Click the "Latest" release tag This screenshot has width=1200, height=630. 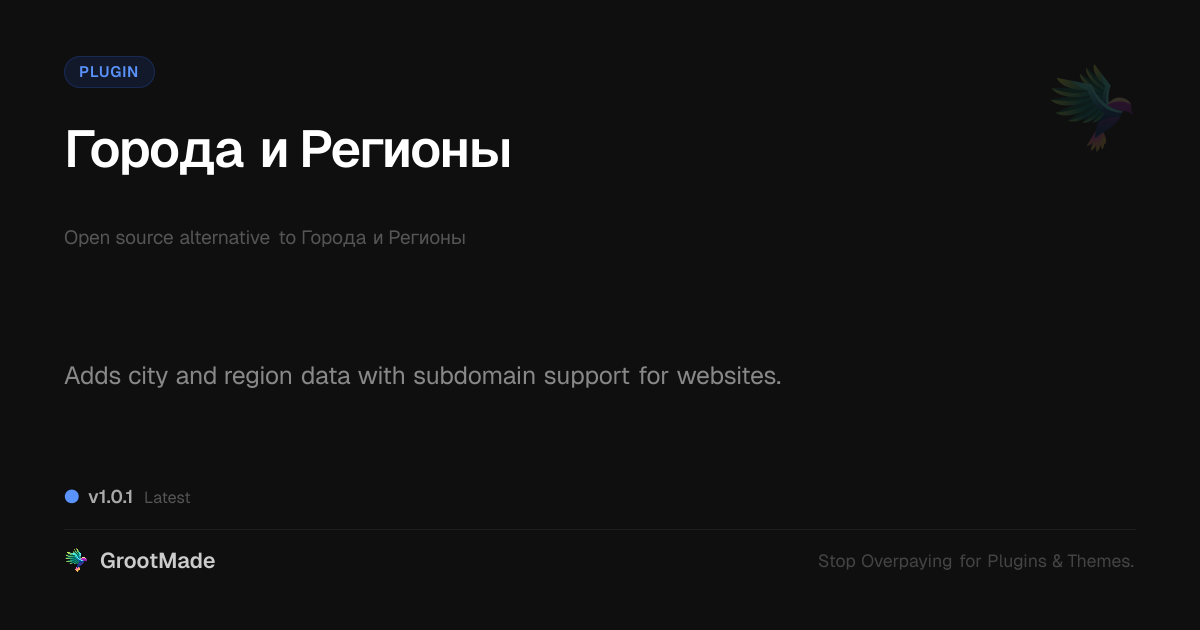coord(167,498)
